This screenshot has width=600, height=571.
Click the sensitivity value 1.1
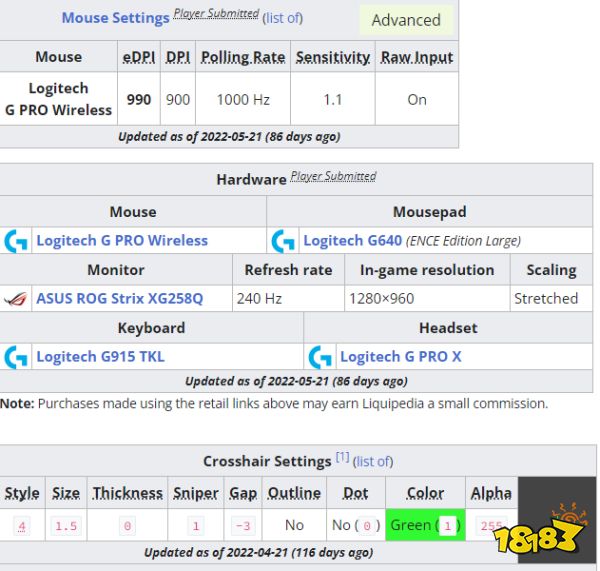coord(333,100)
